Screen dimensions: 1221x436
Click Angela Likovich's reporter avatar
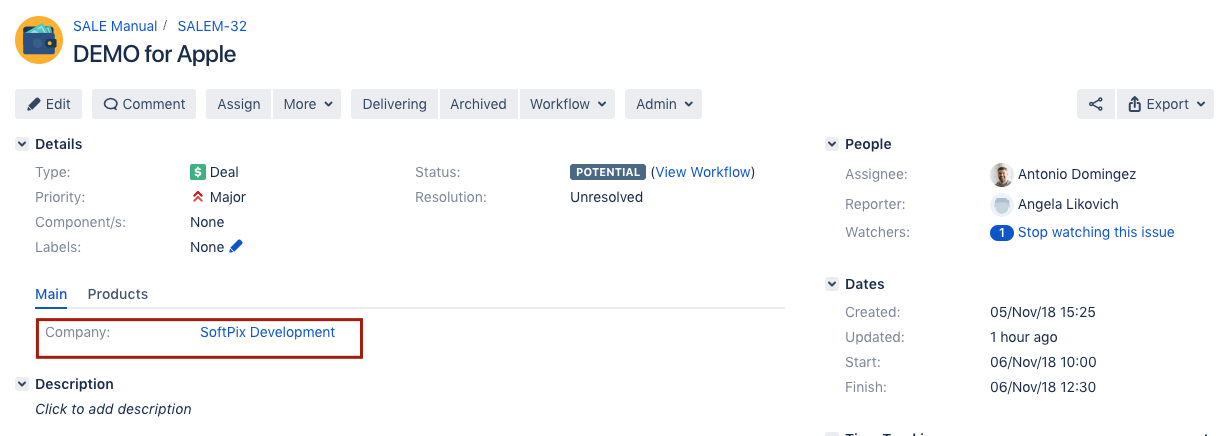click(1001, 205)
